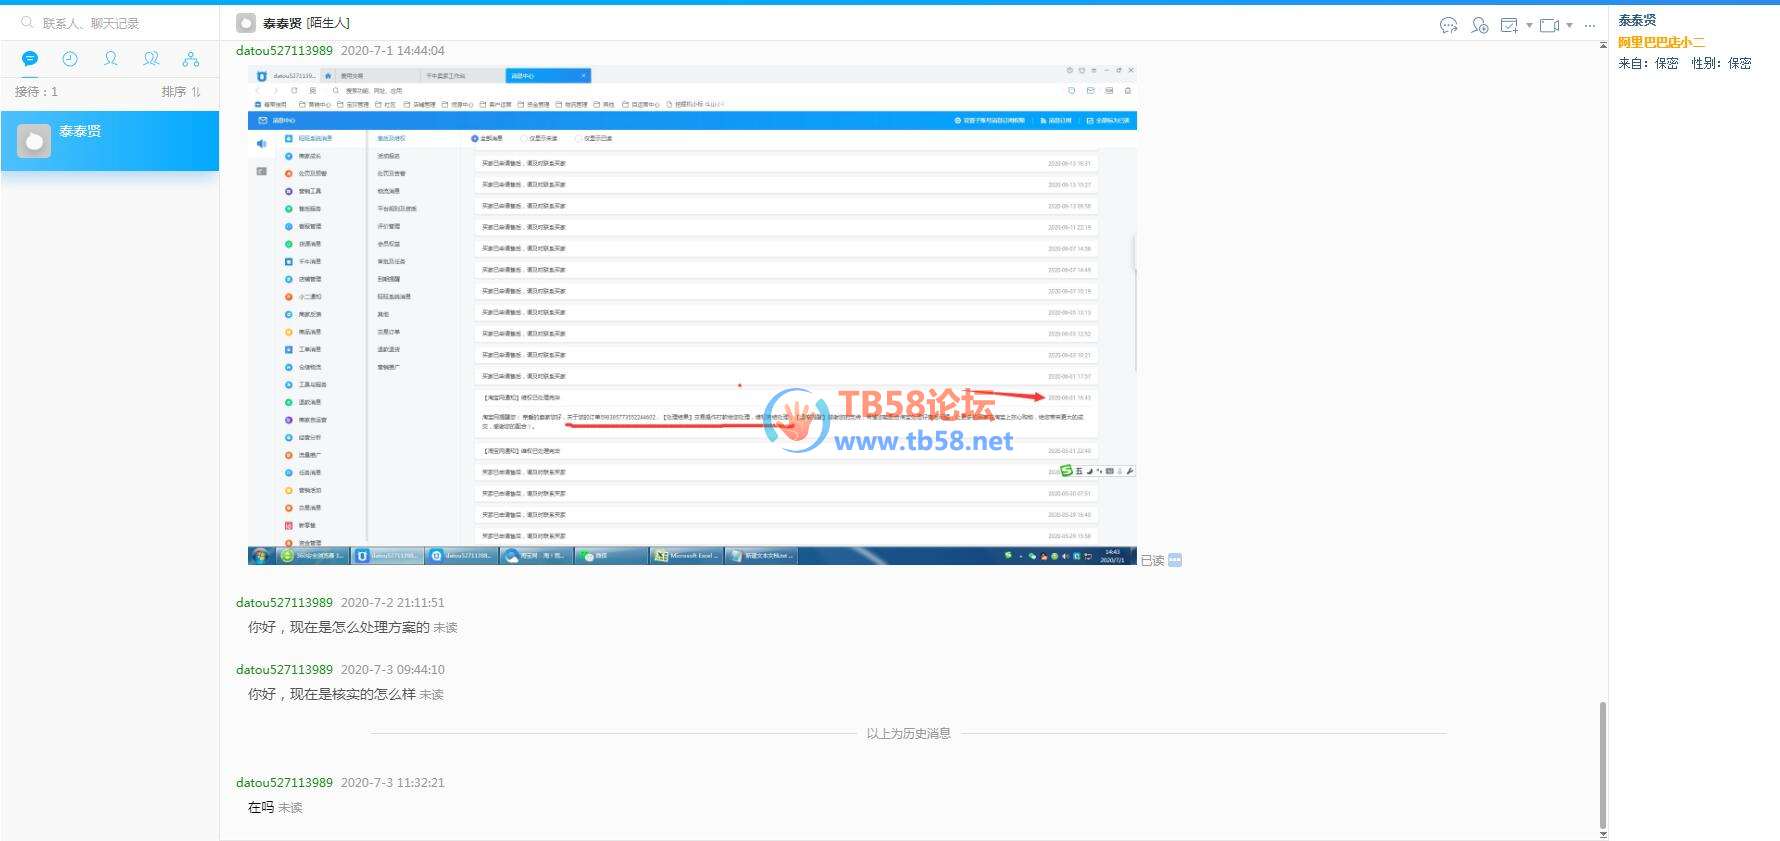Switch to the recent history clock tab
Image resolution: width=1780 pixels, height=841 pixels.
pyautogui.click(x=70, y=59)
